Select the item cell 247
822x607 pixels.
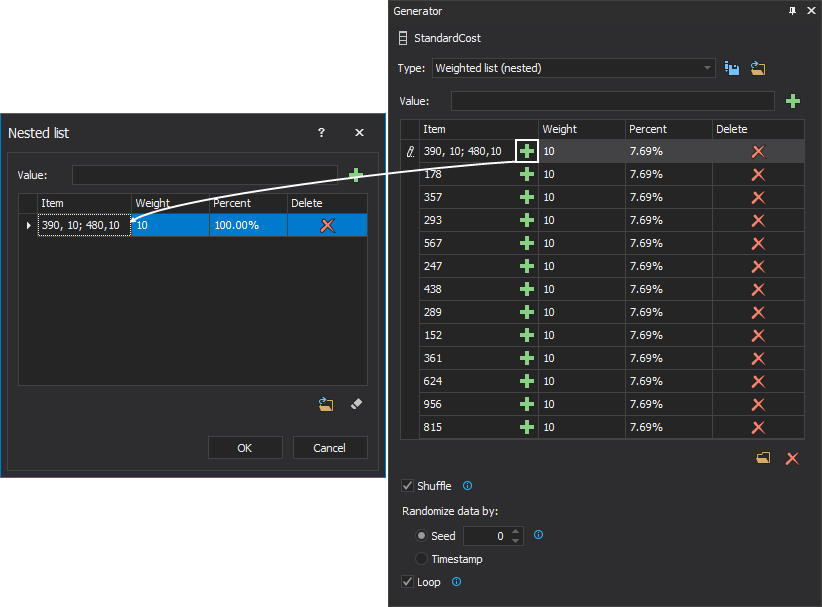coord(468,266)
